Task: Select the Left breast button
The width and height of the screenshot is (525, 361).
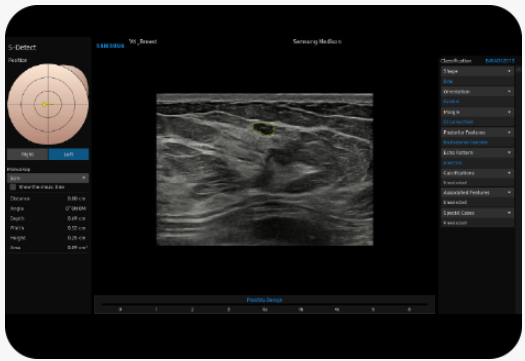Action: pos(69,154)
